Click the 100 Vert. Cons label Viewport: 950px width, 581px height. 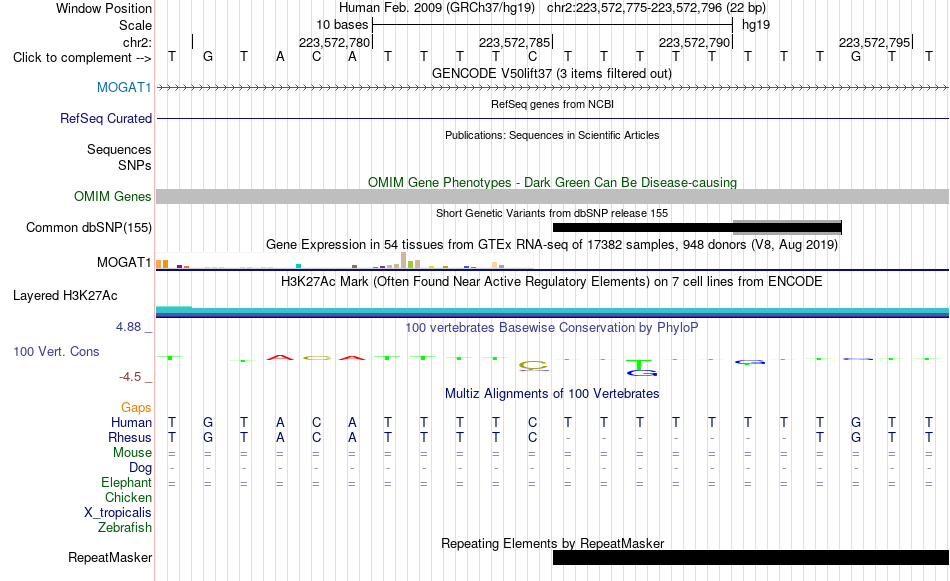(x=56, y=351)
